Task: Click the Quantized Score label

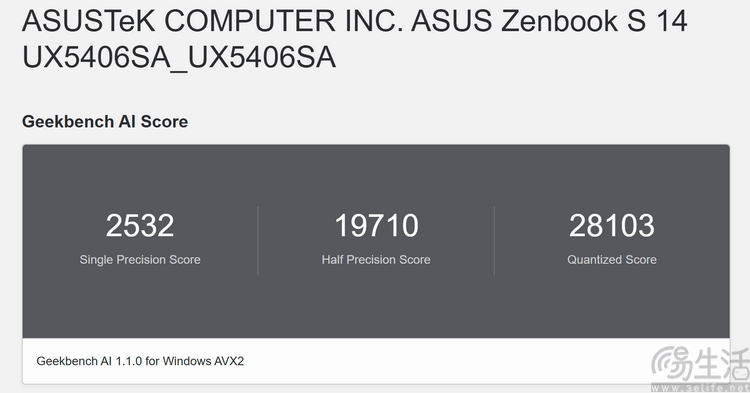Action: tap(612, 260)
